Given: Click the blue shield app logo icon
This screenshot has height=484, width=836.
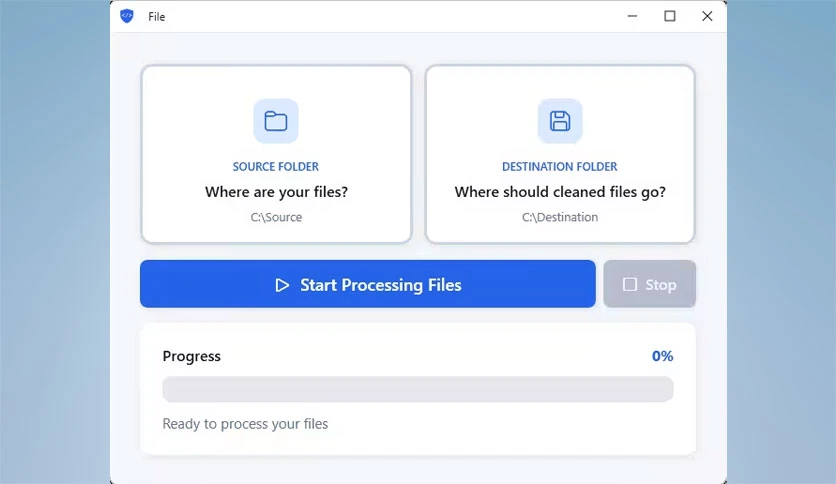Looking at the screenshot, I should [x=126, y=16].
